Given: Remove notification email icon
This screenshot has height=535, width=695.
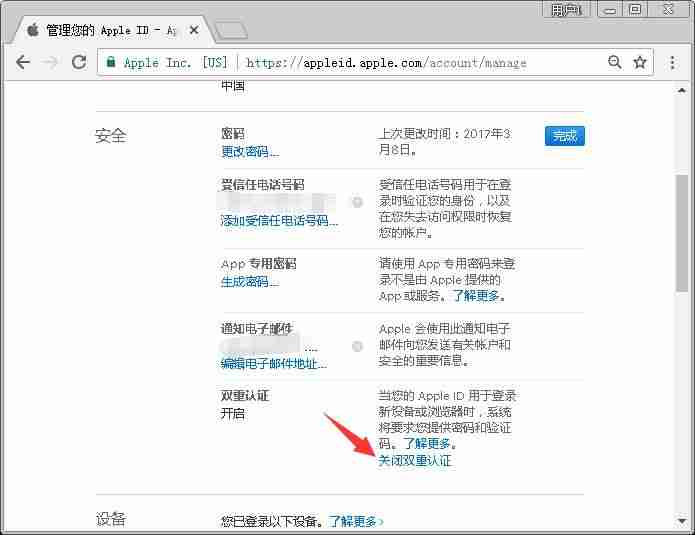Looking at the screenshot, I should coord(357,346).
